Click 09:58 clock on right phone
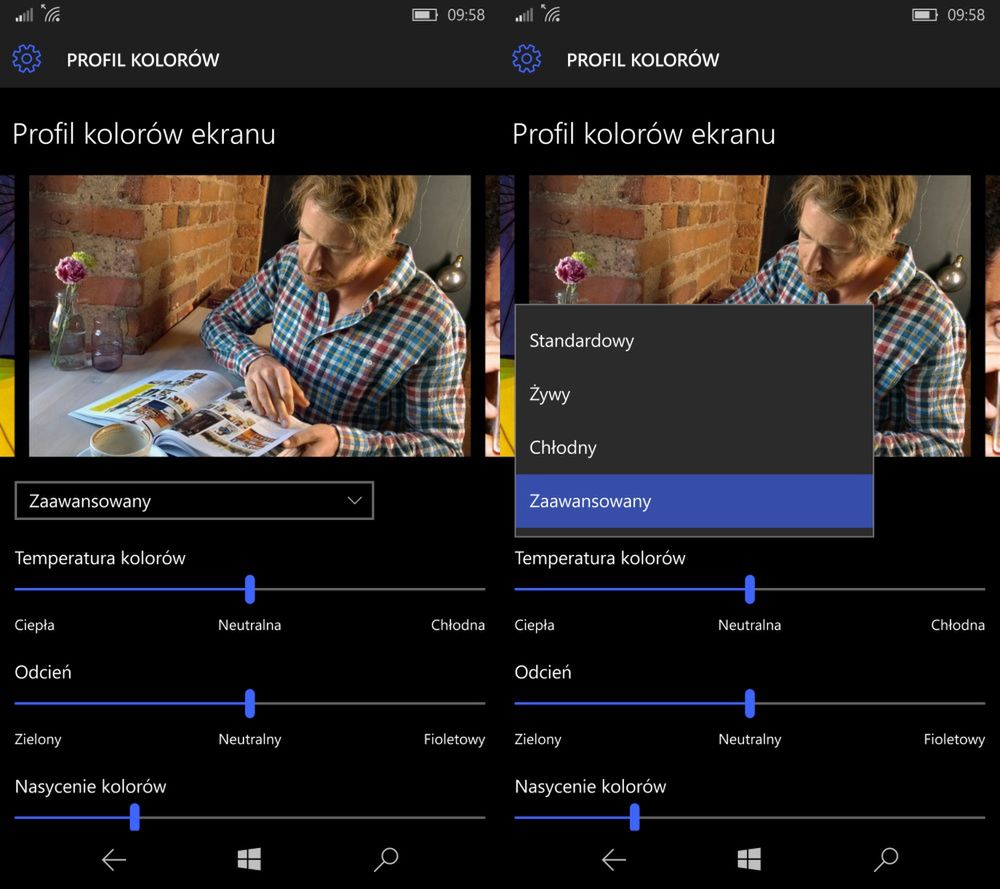The image size is (1000, 889). click(x=966, y=15)
